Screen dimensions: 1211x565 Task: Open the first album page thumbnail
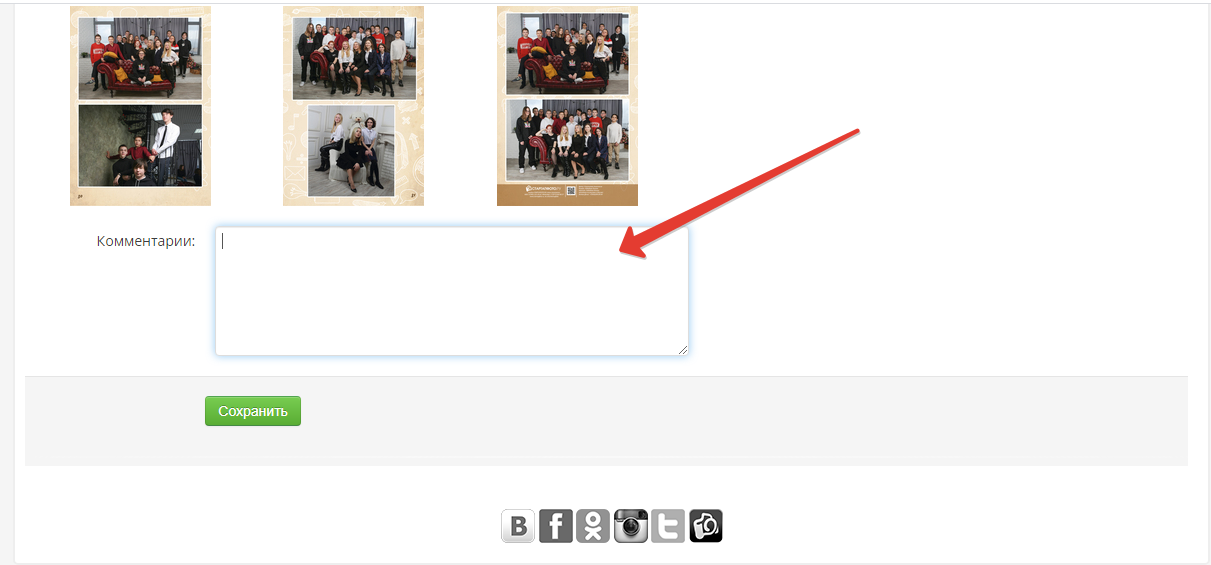[140, 106]
